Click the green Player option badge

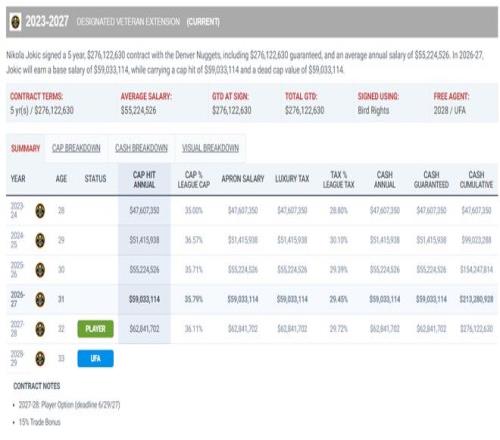95,329
